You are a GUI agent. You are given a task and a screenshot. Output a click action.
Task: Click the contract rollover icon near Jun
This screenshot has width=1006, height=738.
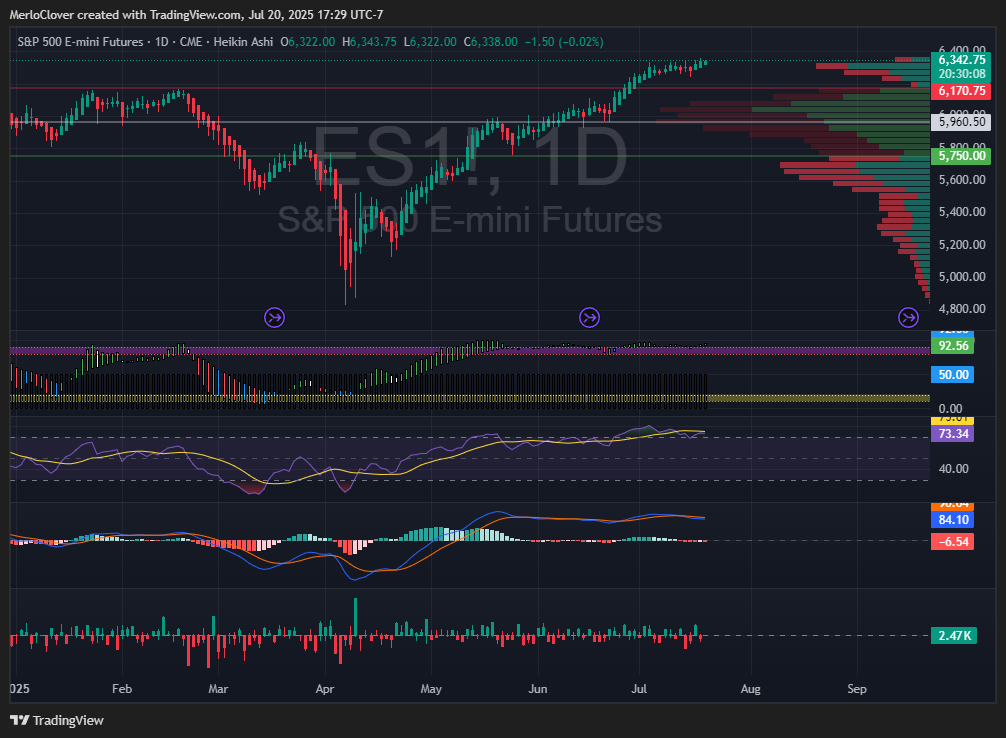pos(589,317)
